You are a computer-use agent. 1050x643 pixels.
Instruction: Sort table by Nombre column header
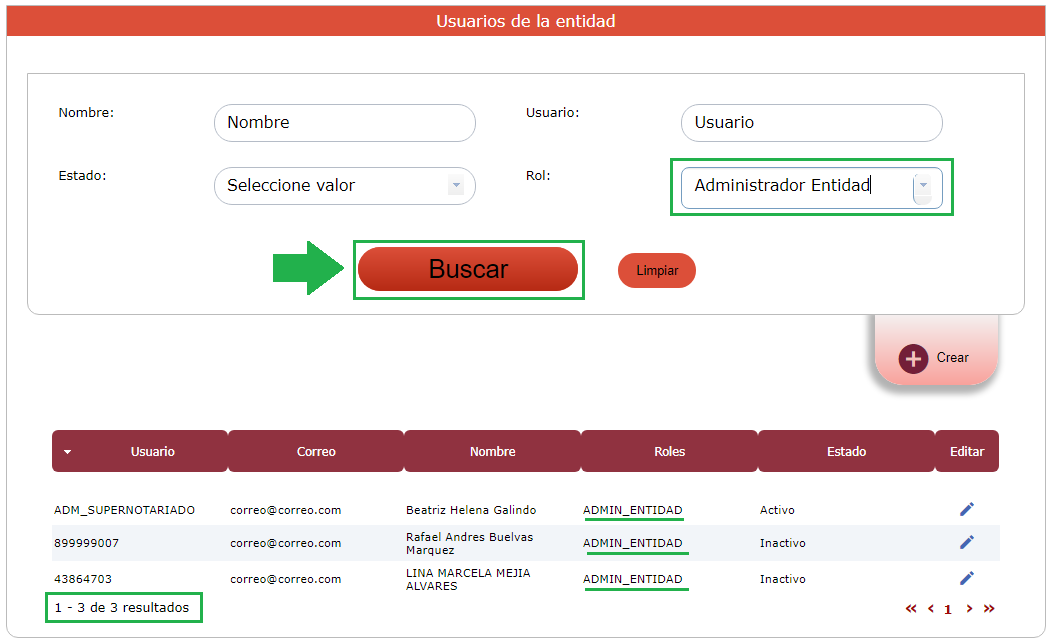point(492,451)
